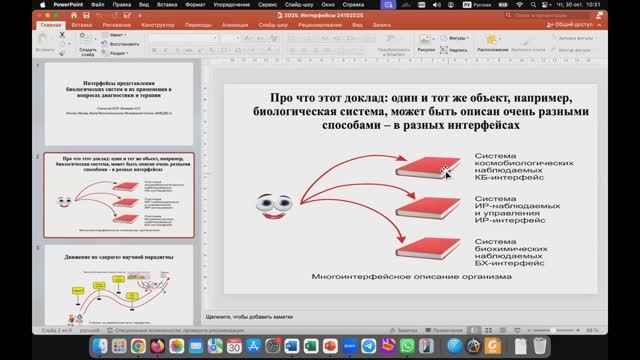This screenshot has height=360, width=640.
Task: Insert a text box with Надпись
Action: pyautogui.click(x=453, y=50)
